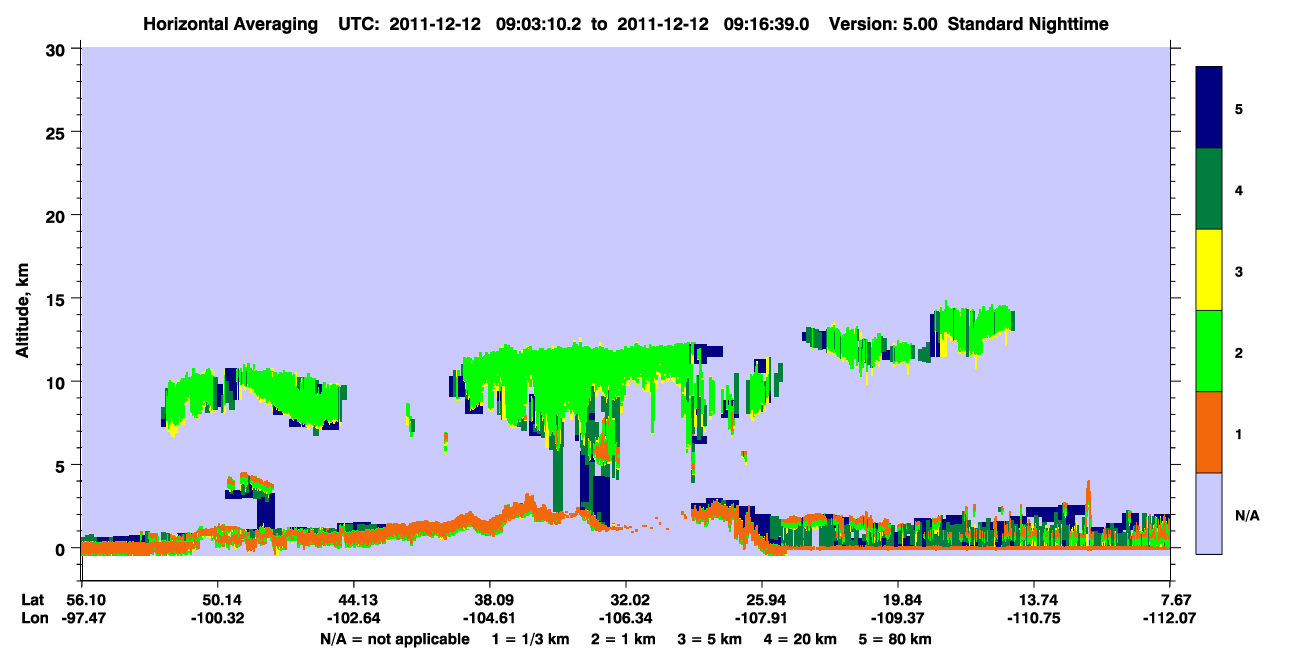Click the y-axis tick label 30

pyautogui.click(x=58, y=49)
